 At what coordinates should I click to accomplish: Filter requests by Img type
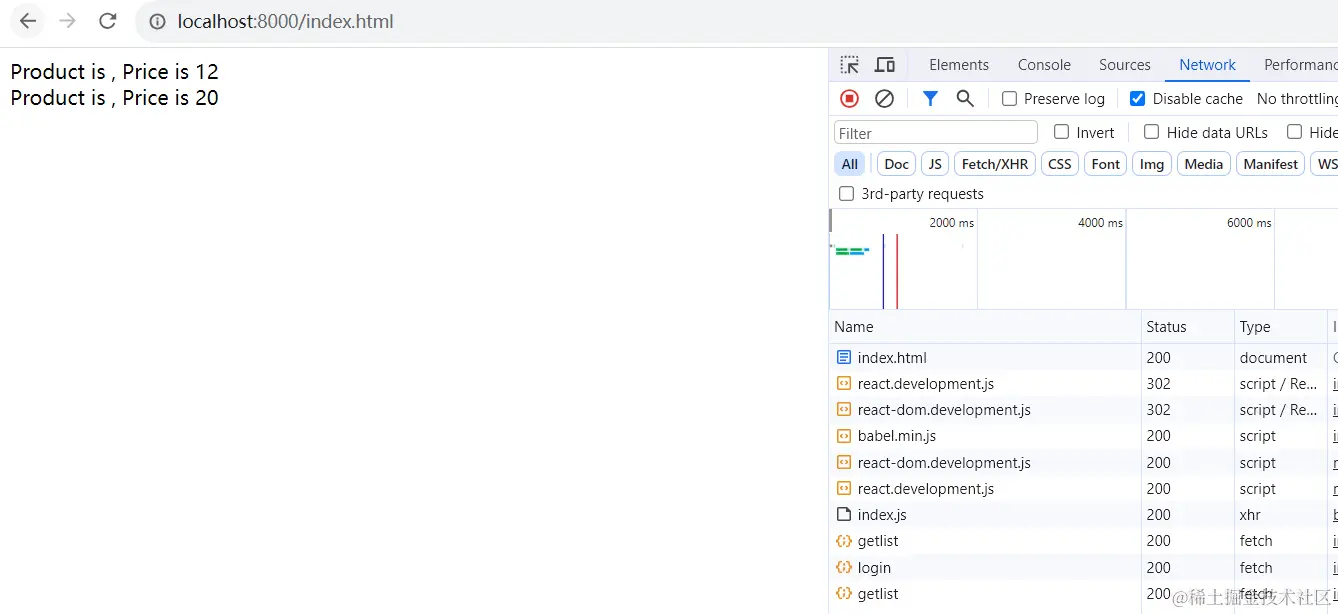point(1152,164)
